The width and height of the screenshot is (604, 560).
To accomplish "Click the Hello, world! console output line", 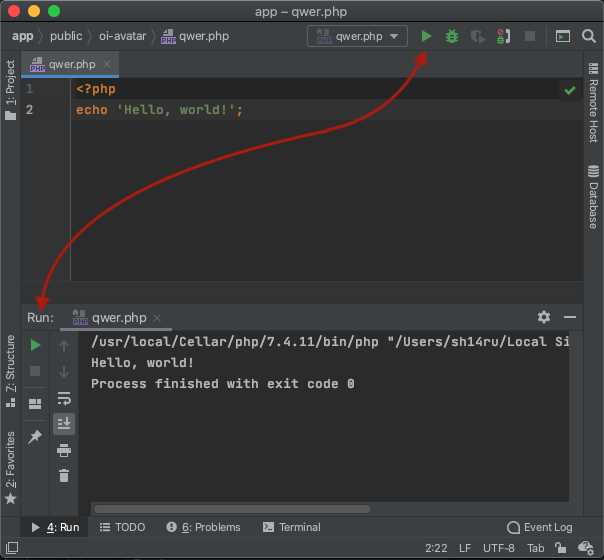I will point(142,362).
